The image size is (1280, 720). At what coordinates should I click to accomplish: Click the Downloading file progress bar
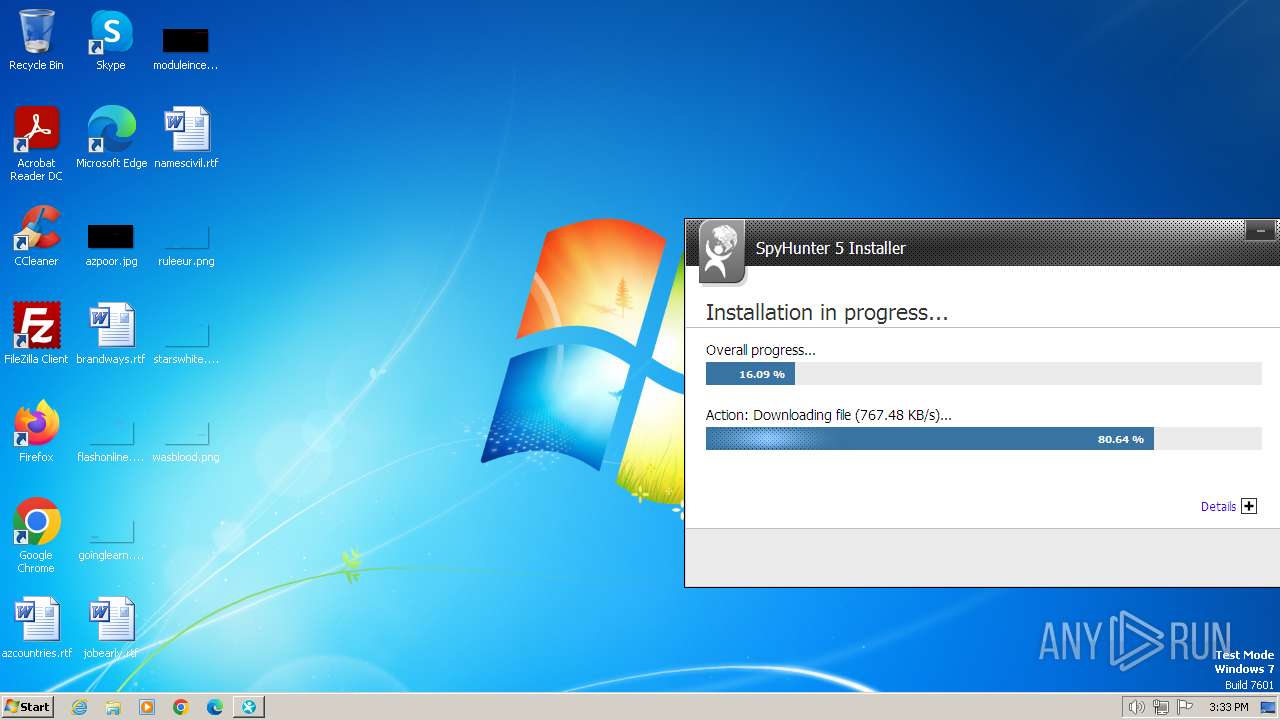(984, 439)
